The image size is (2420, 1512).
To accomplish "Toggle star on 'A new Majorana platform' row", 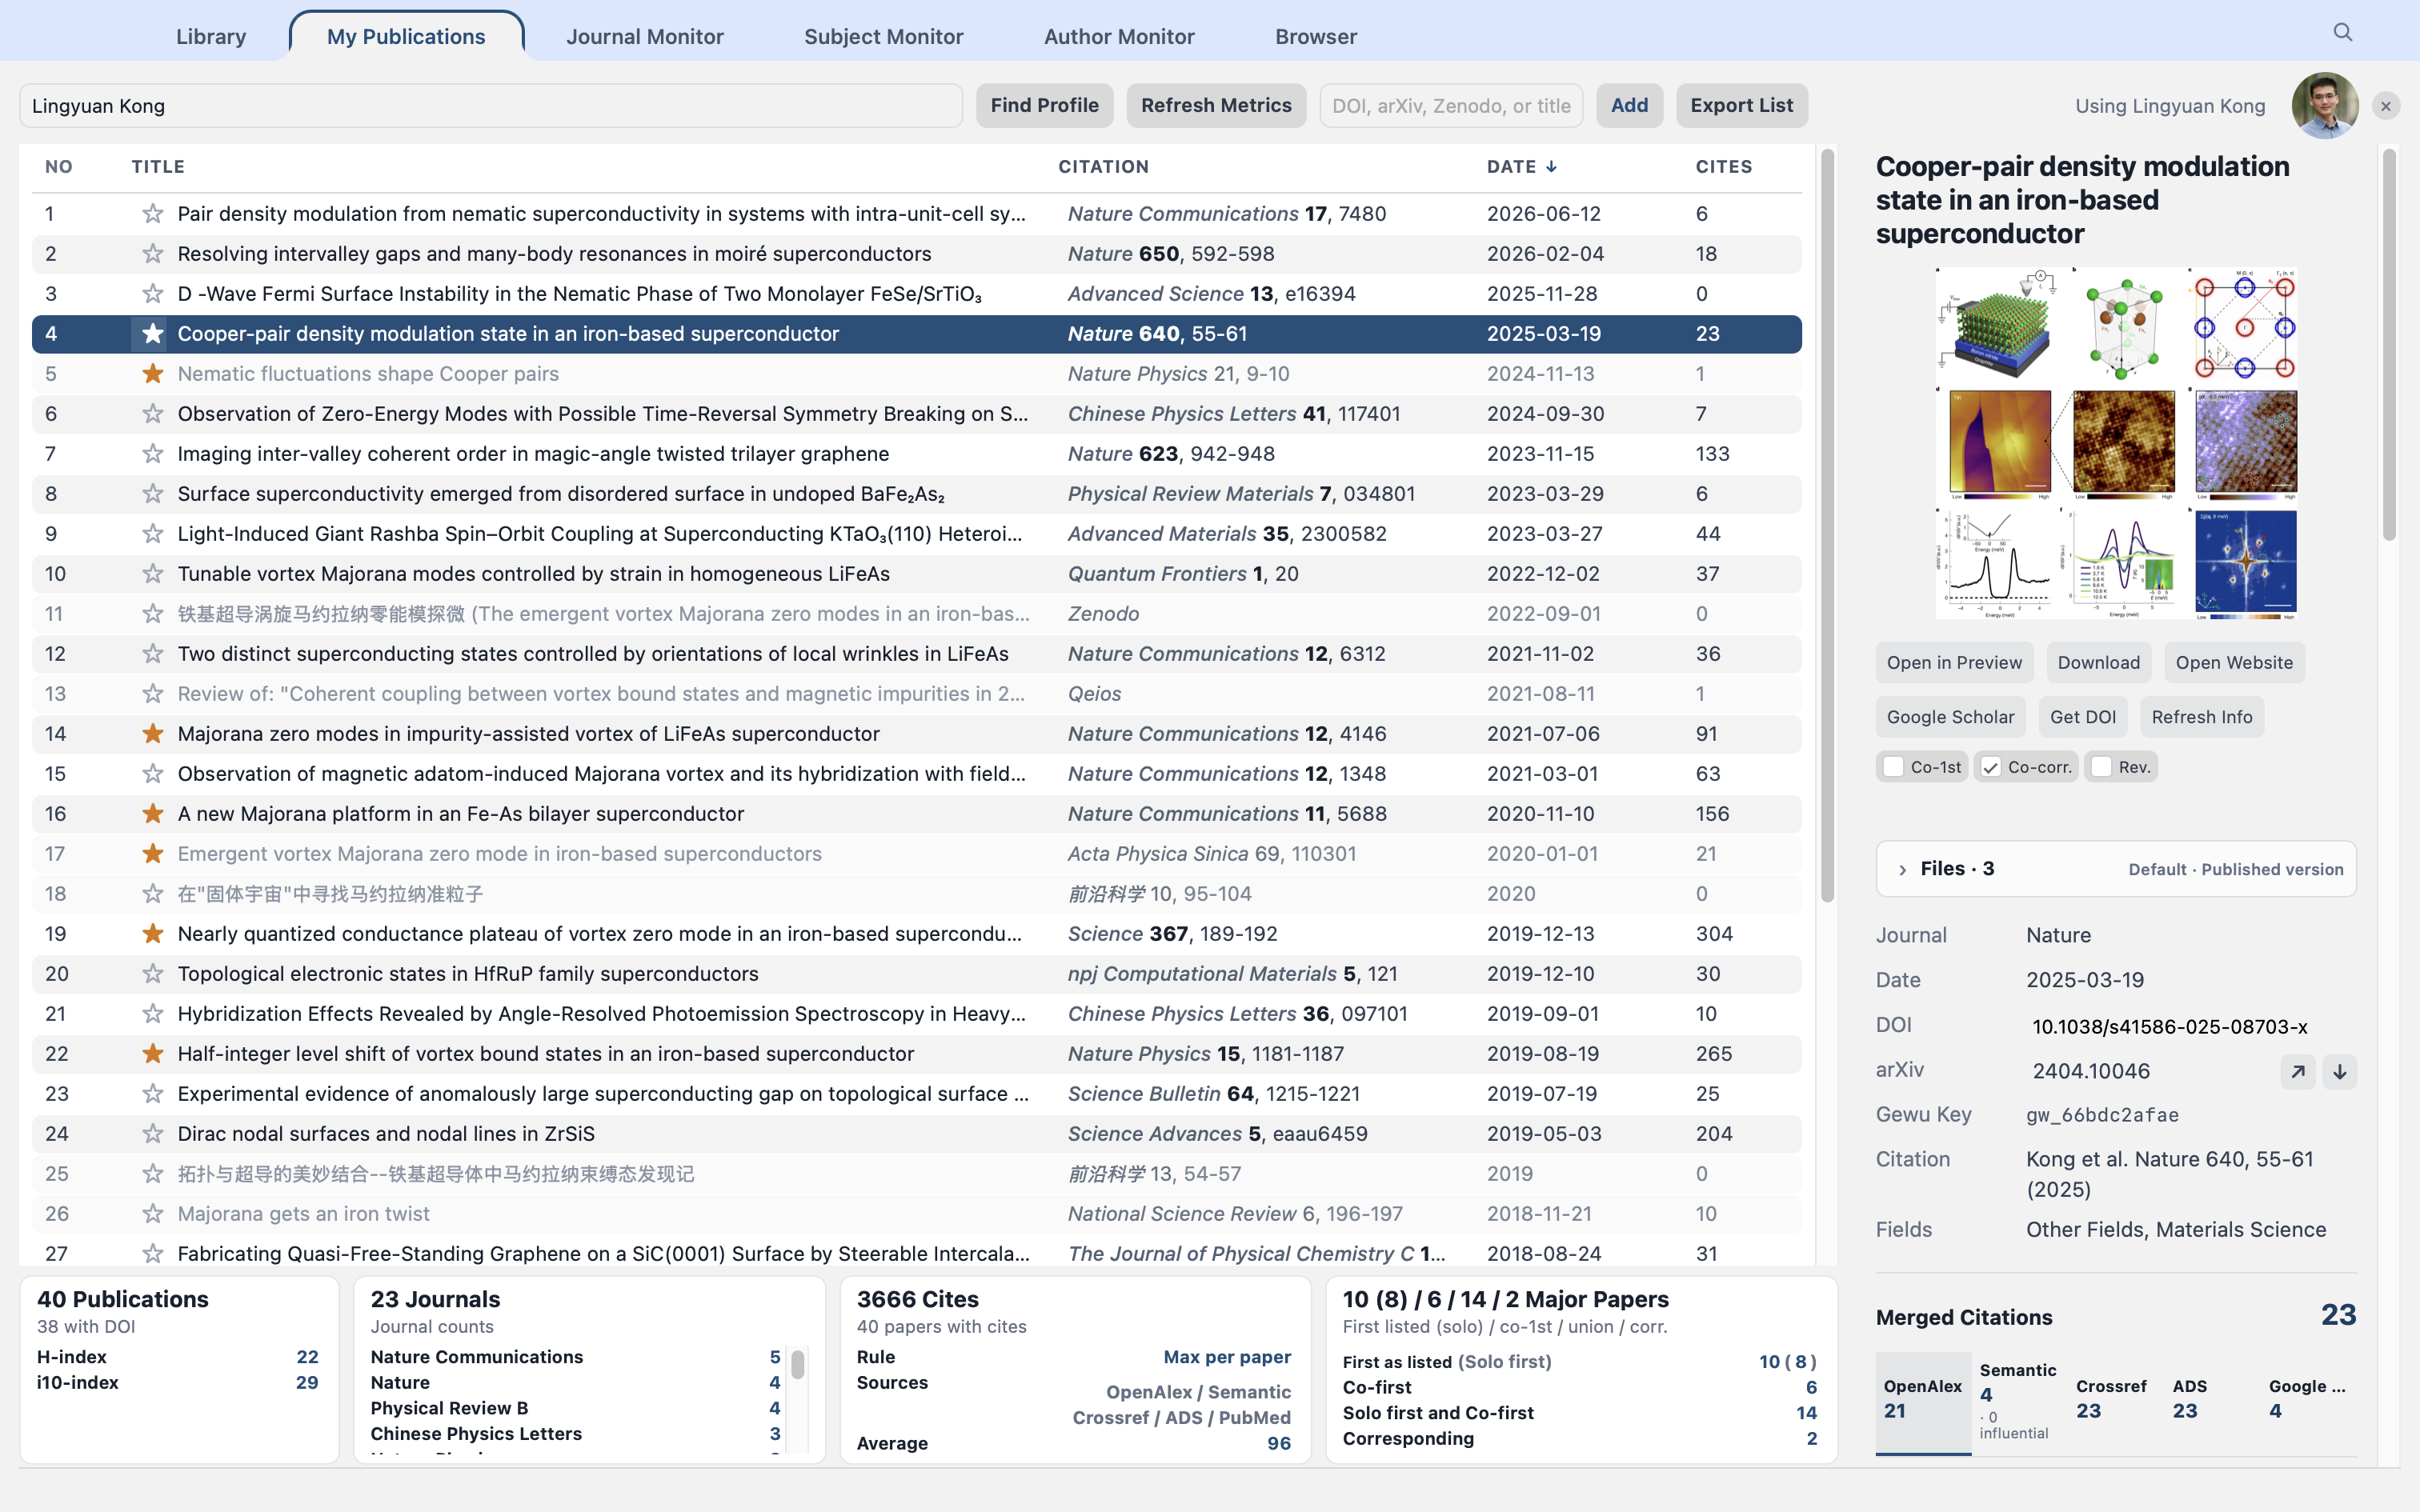I will coord(152,814).
